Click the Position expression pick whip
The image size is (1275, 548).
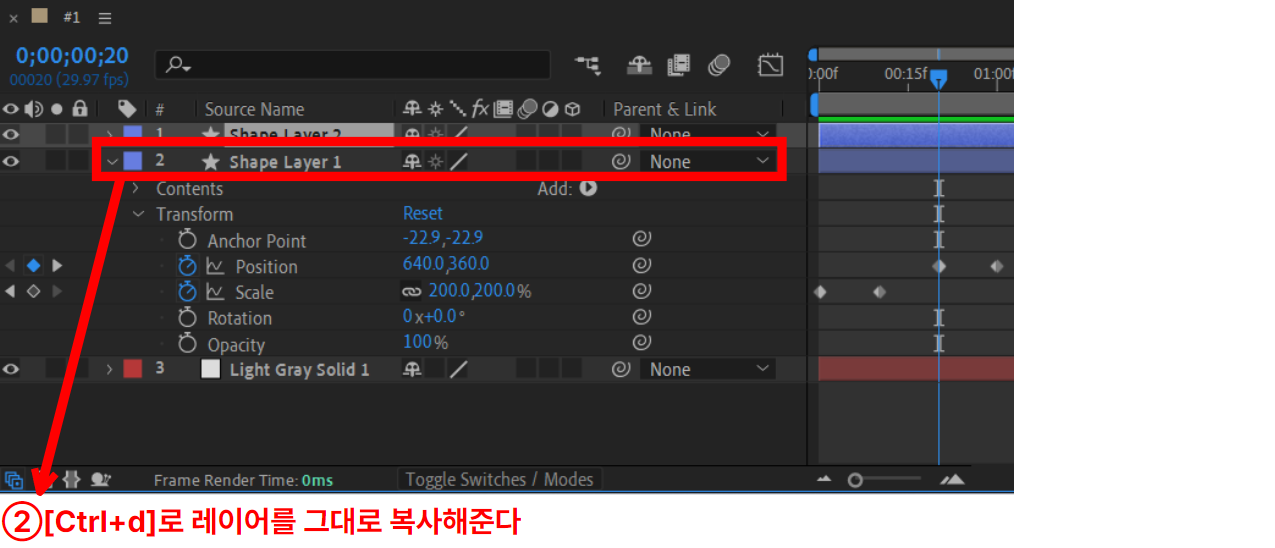tap(642, 266)
